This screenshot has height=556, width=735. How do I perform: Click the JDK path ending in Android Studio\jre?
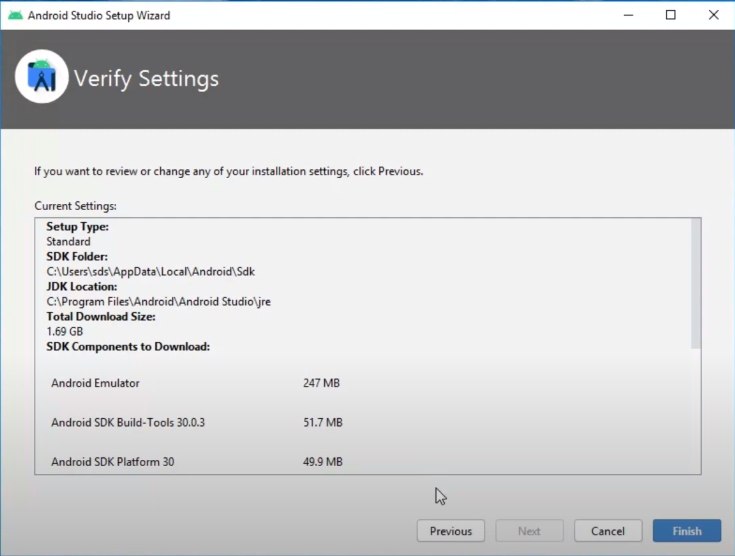pyautogui.click(x=158, y=301)
